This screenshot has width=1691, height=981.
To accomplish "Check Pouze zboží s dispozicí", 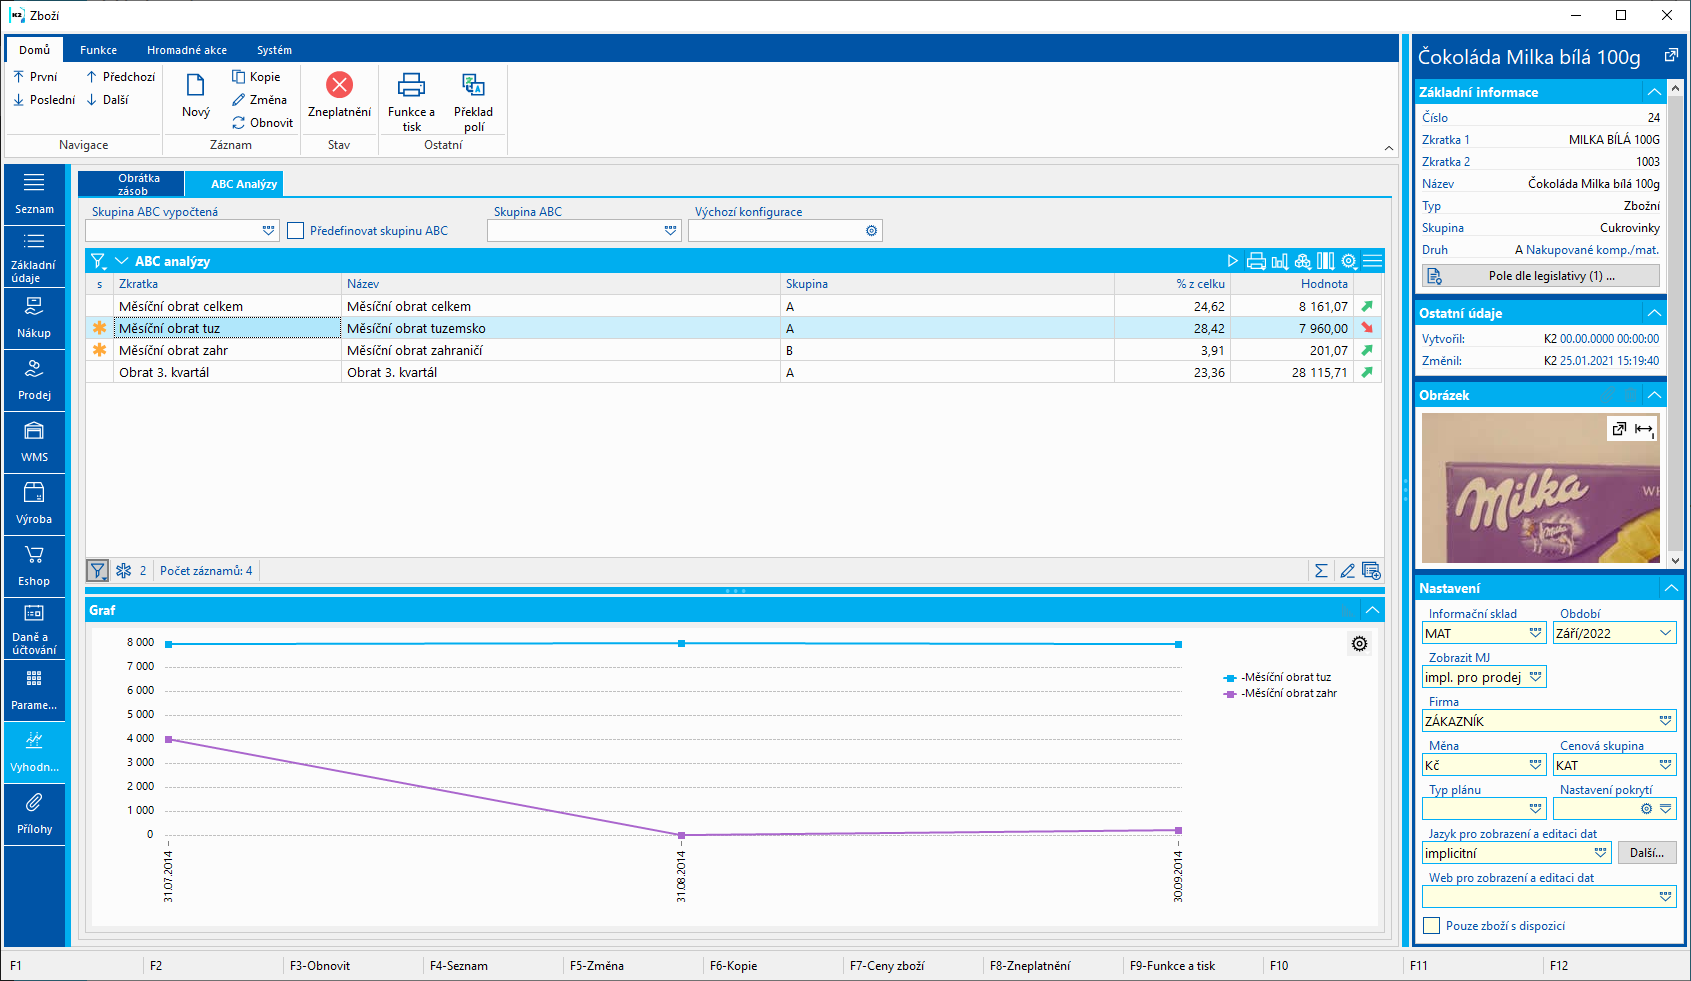I will click(x=1432, y=926).
